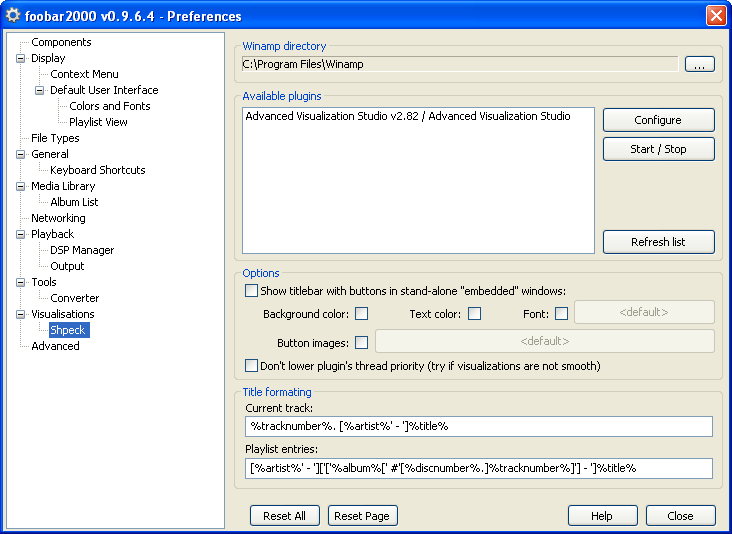Image resolution: width=732 pixels, height=534 pixels.
Task: Select the General tree label
Action: (49, 154)
